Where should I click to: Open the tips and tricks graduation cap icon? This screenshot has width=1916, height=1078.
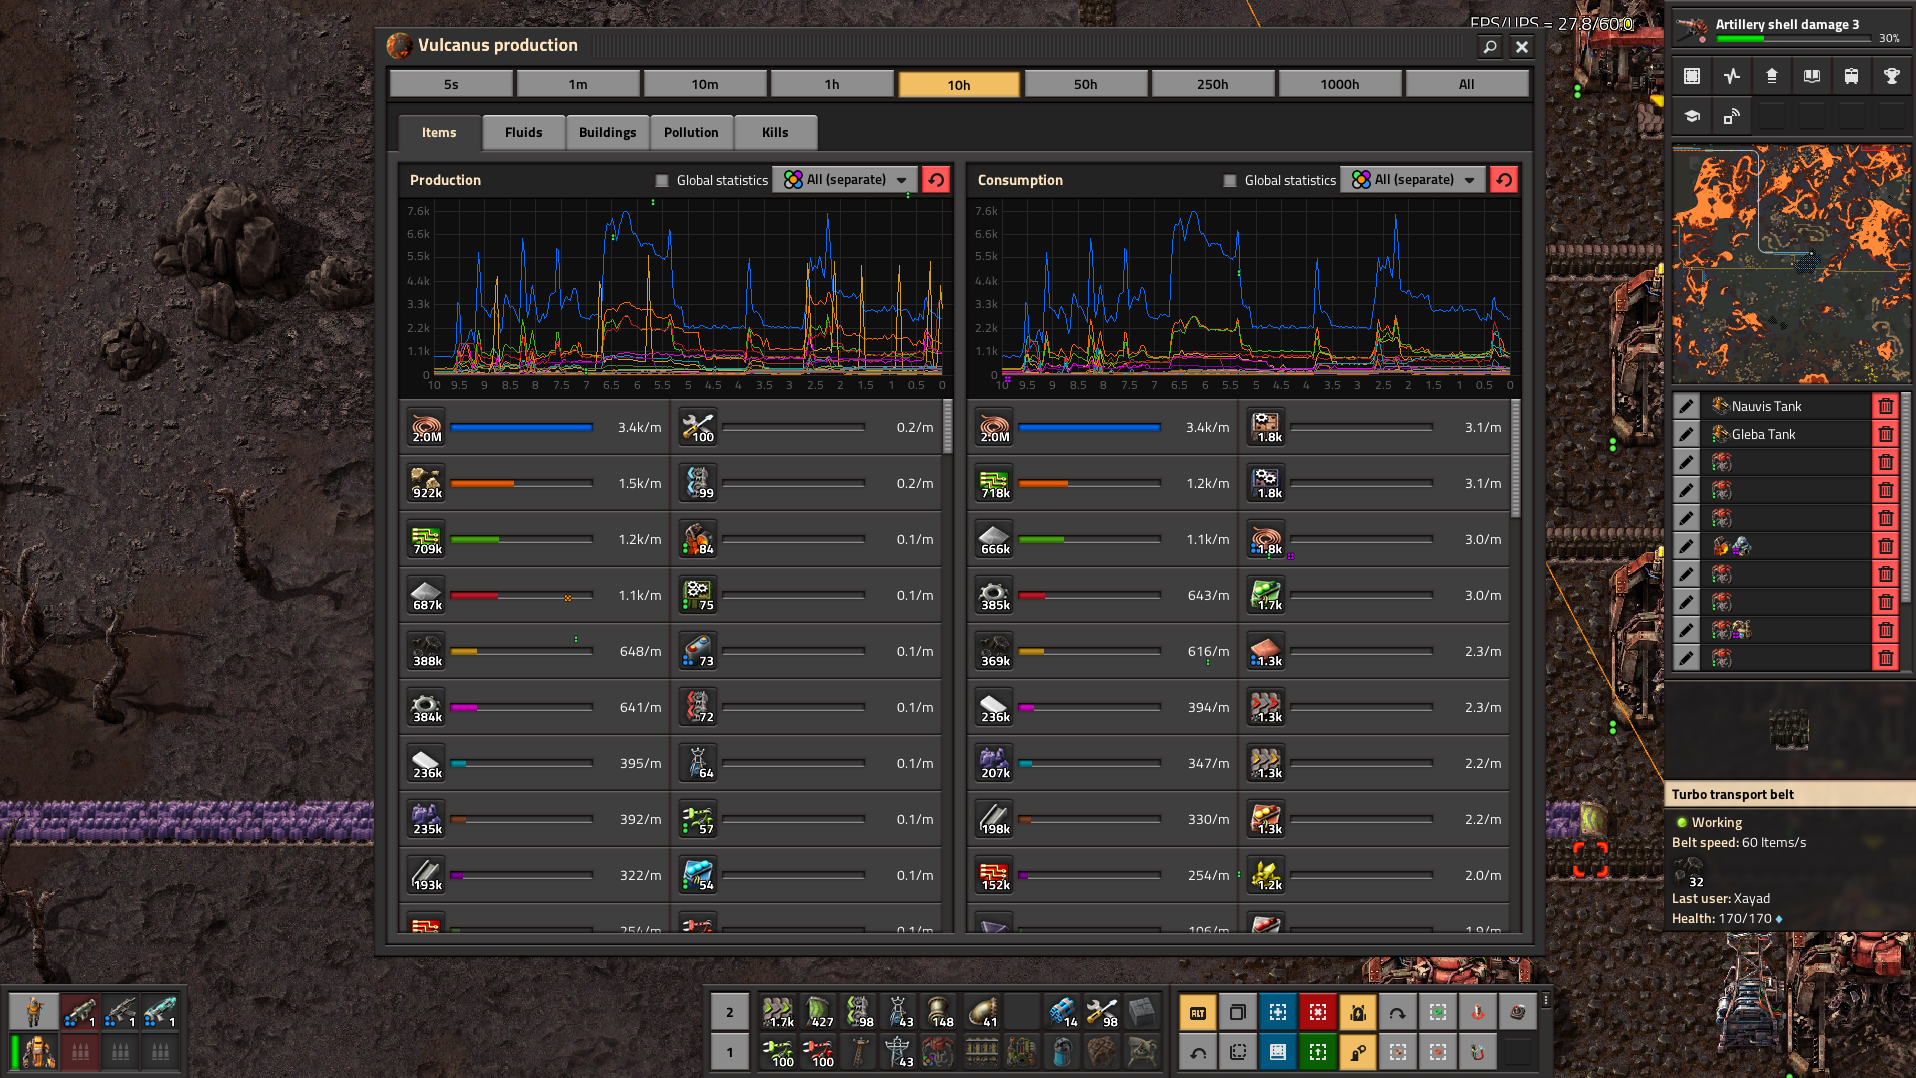coord(1691,116)
